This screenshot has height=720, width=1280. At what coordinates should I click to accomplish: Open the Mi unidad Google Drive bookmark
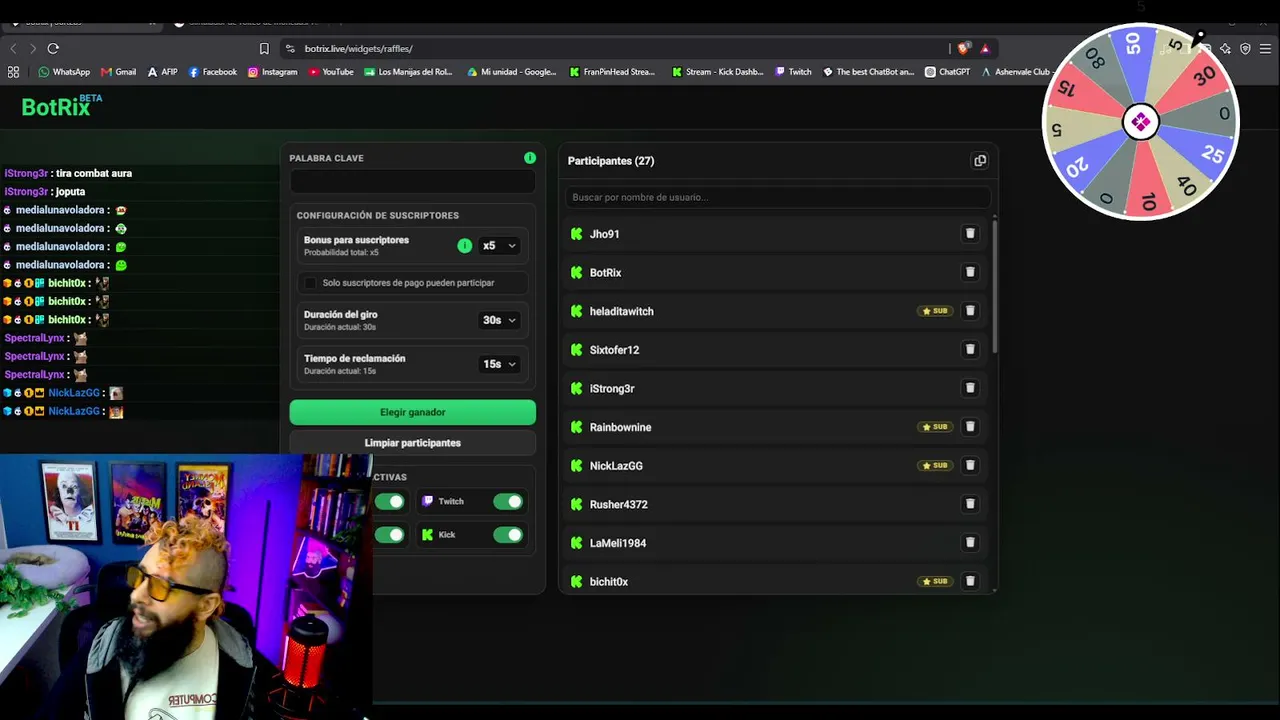pos(512,72)
